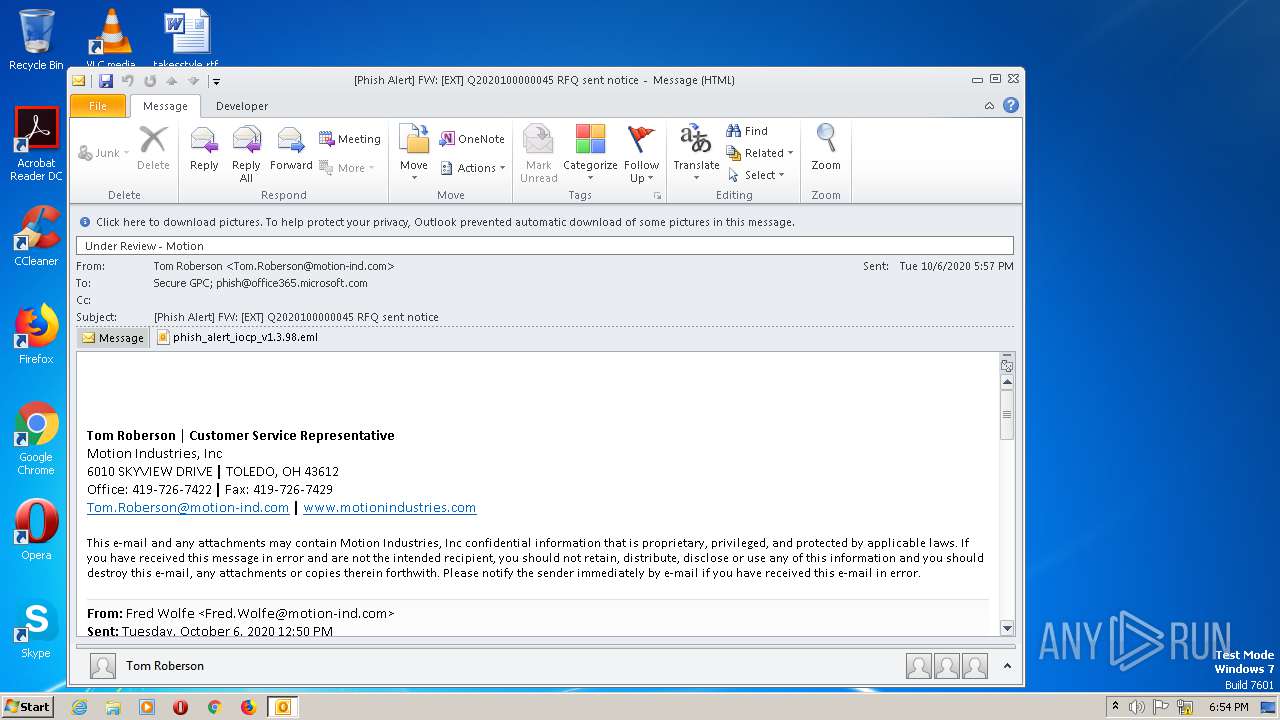Open Acrobat Reader DC desktop shortcut
This screenshot has height=720, width=1280.
tap(36, 145)
